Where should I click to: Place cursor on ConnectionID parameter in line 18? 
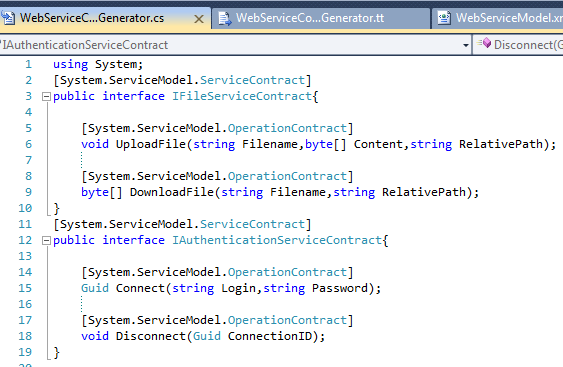[270, 336]
